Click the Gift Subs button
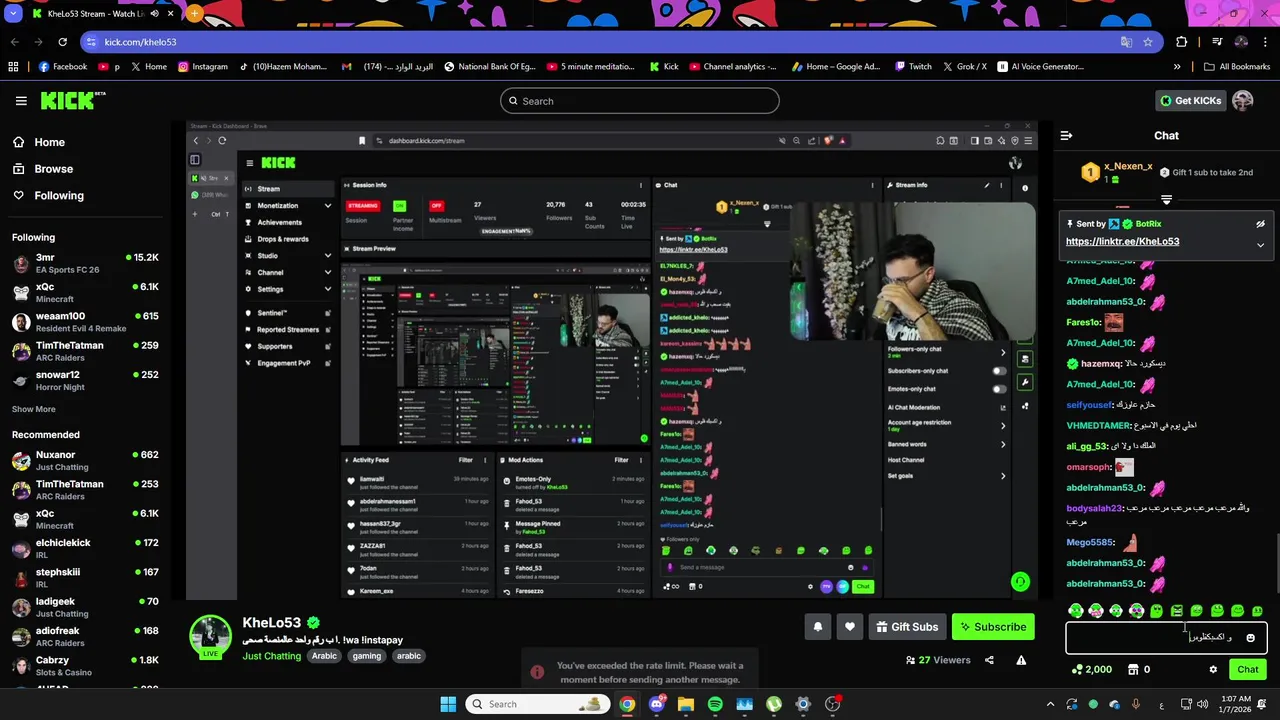Viewport: 1280px width, 720px height. click(x=907, y=627)
